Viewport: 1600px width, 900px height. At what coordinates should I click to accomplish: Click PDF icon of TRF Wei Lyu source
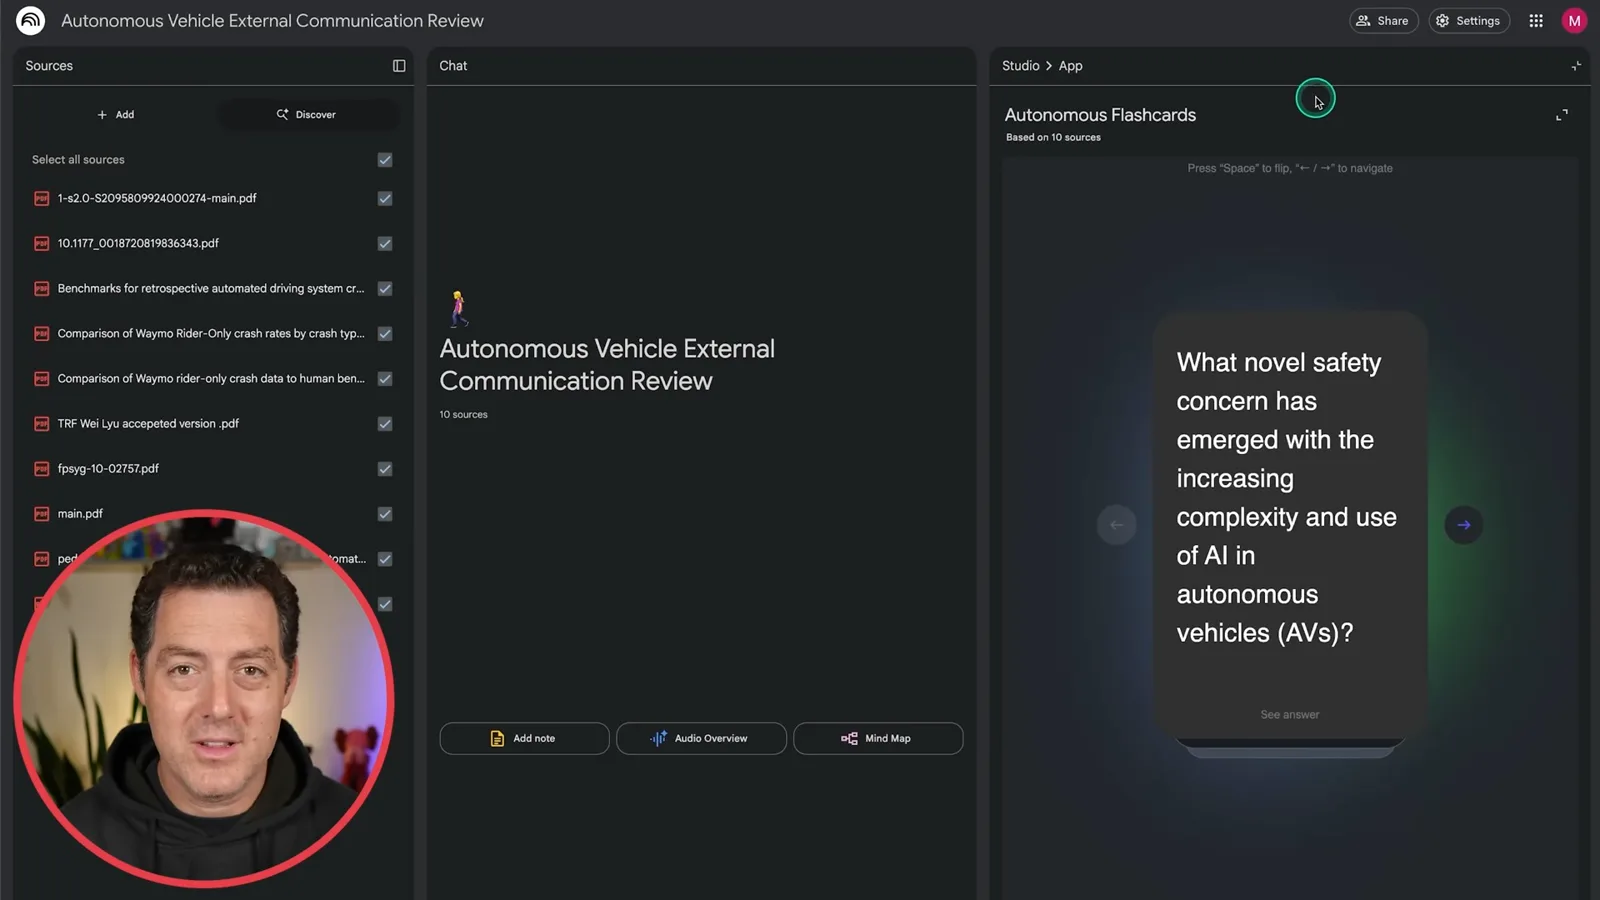[42, 424]
